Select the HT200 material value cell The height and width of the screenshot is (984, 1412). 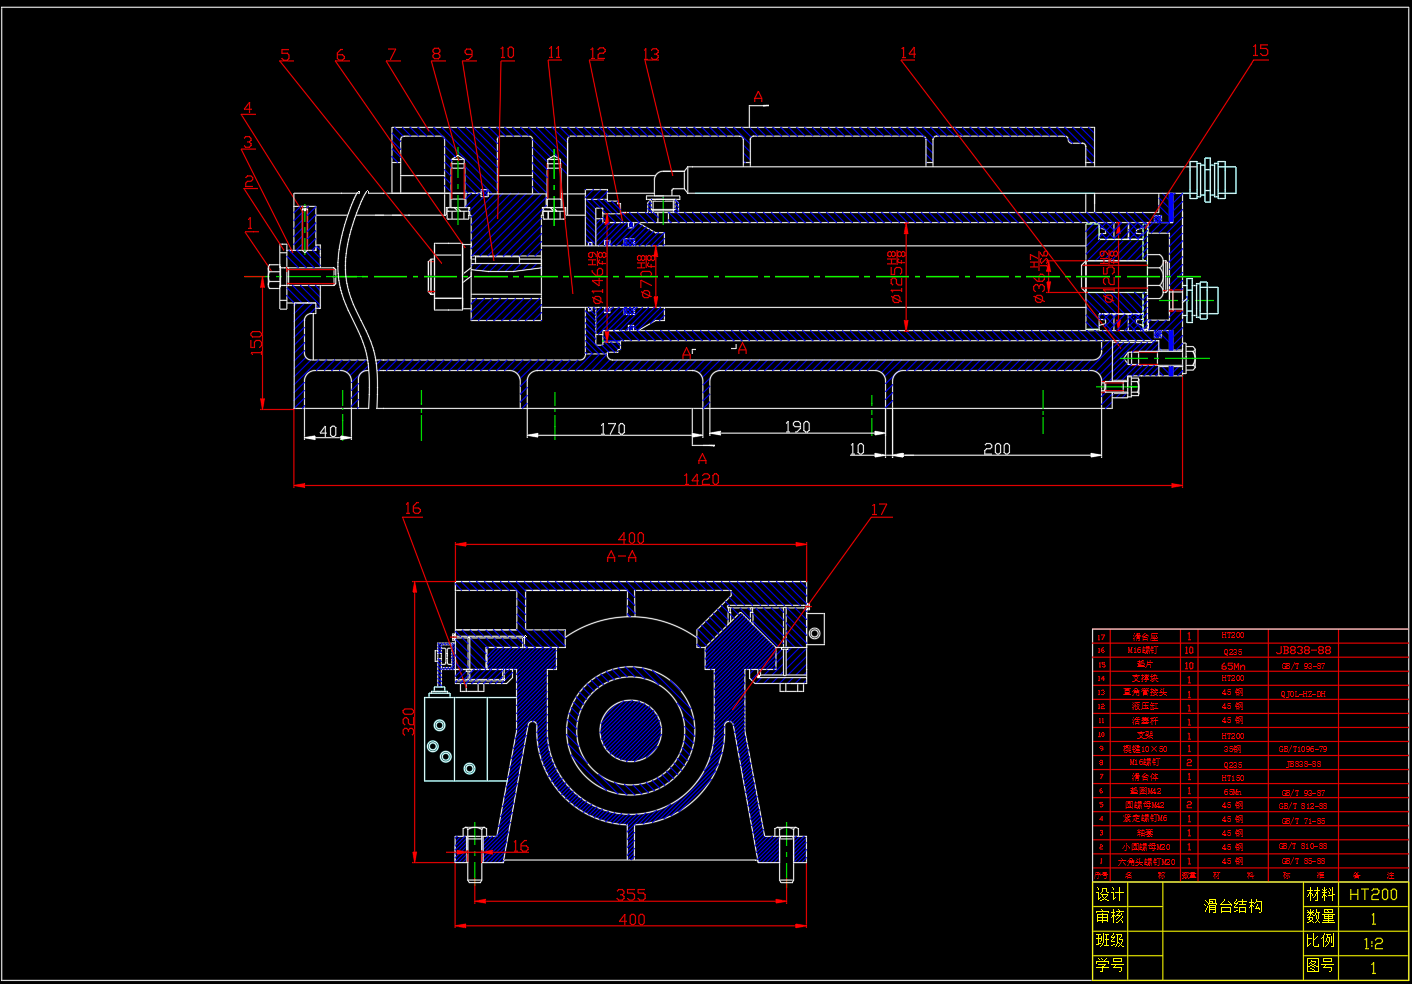tap(1373, 894)
